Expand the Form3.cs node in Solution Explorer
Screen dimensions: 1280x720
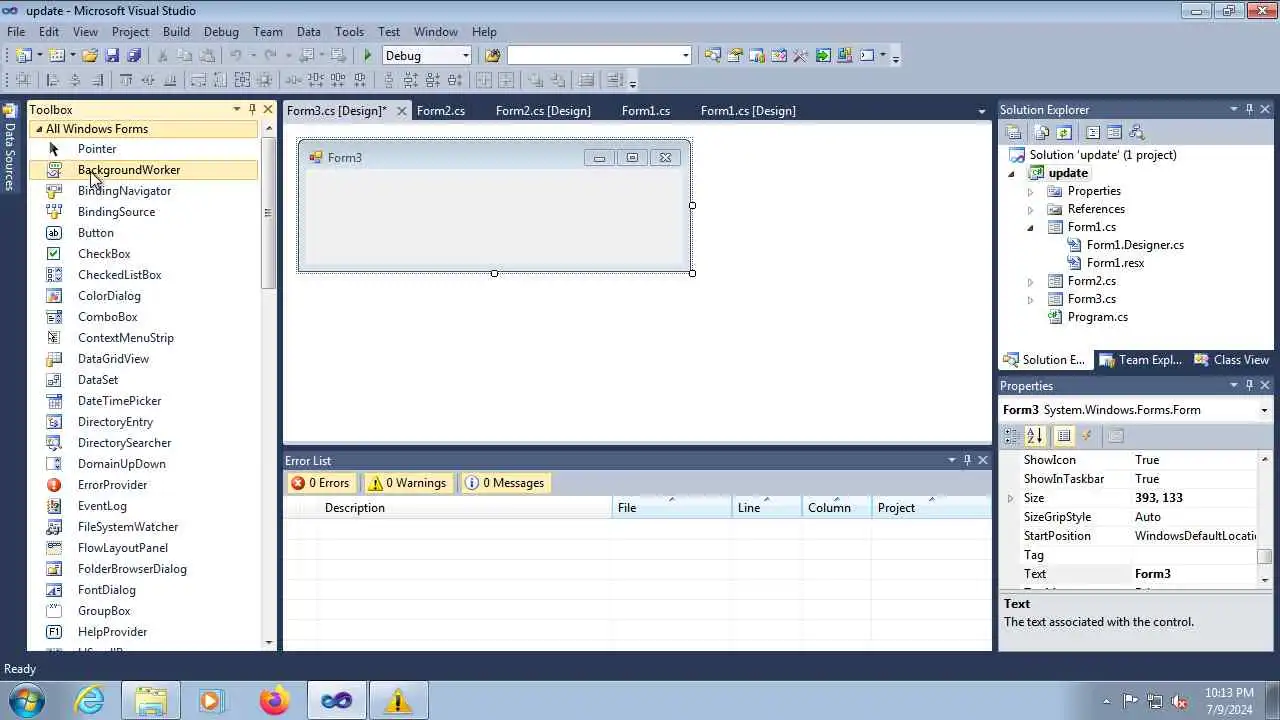[1030, 299]
